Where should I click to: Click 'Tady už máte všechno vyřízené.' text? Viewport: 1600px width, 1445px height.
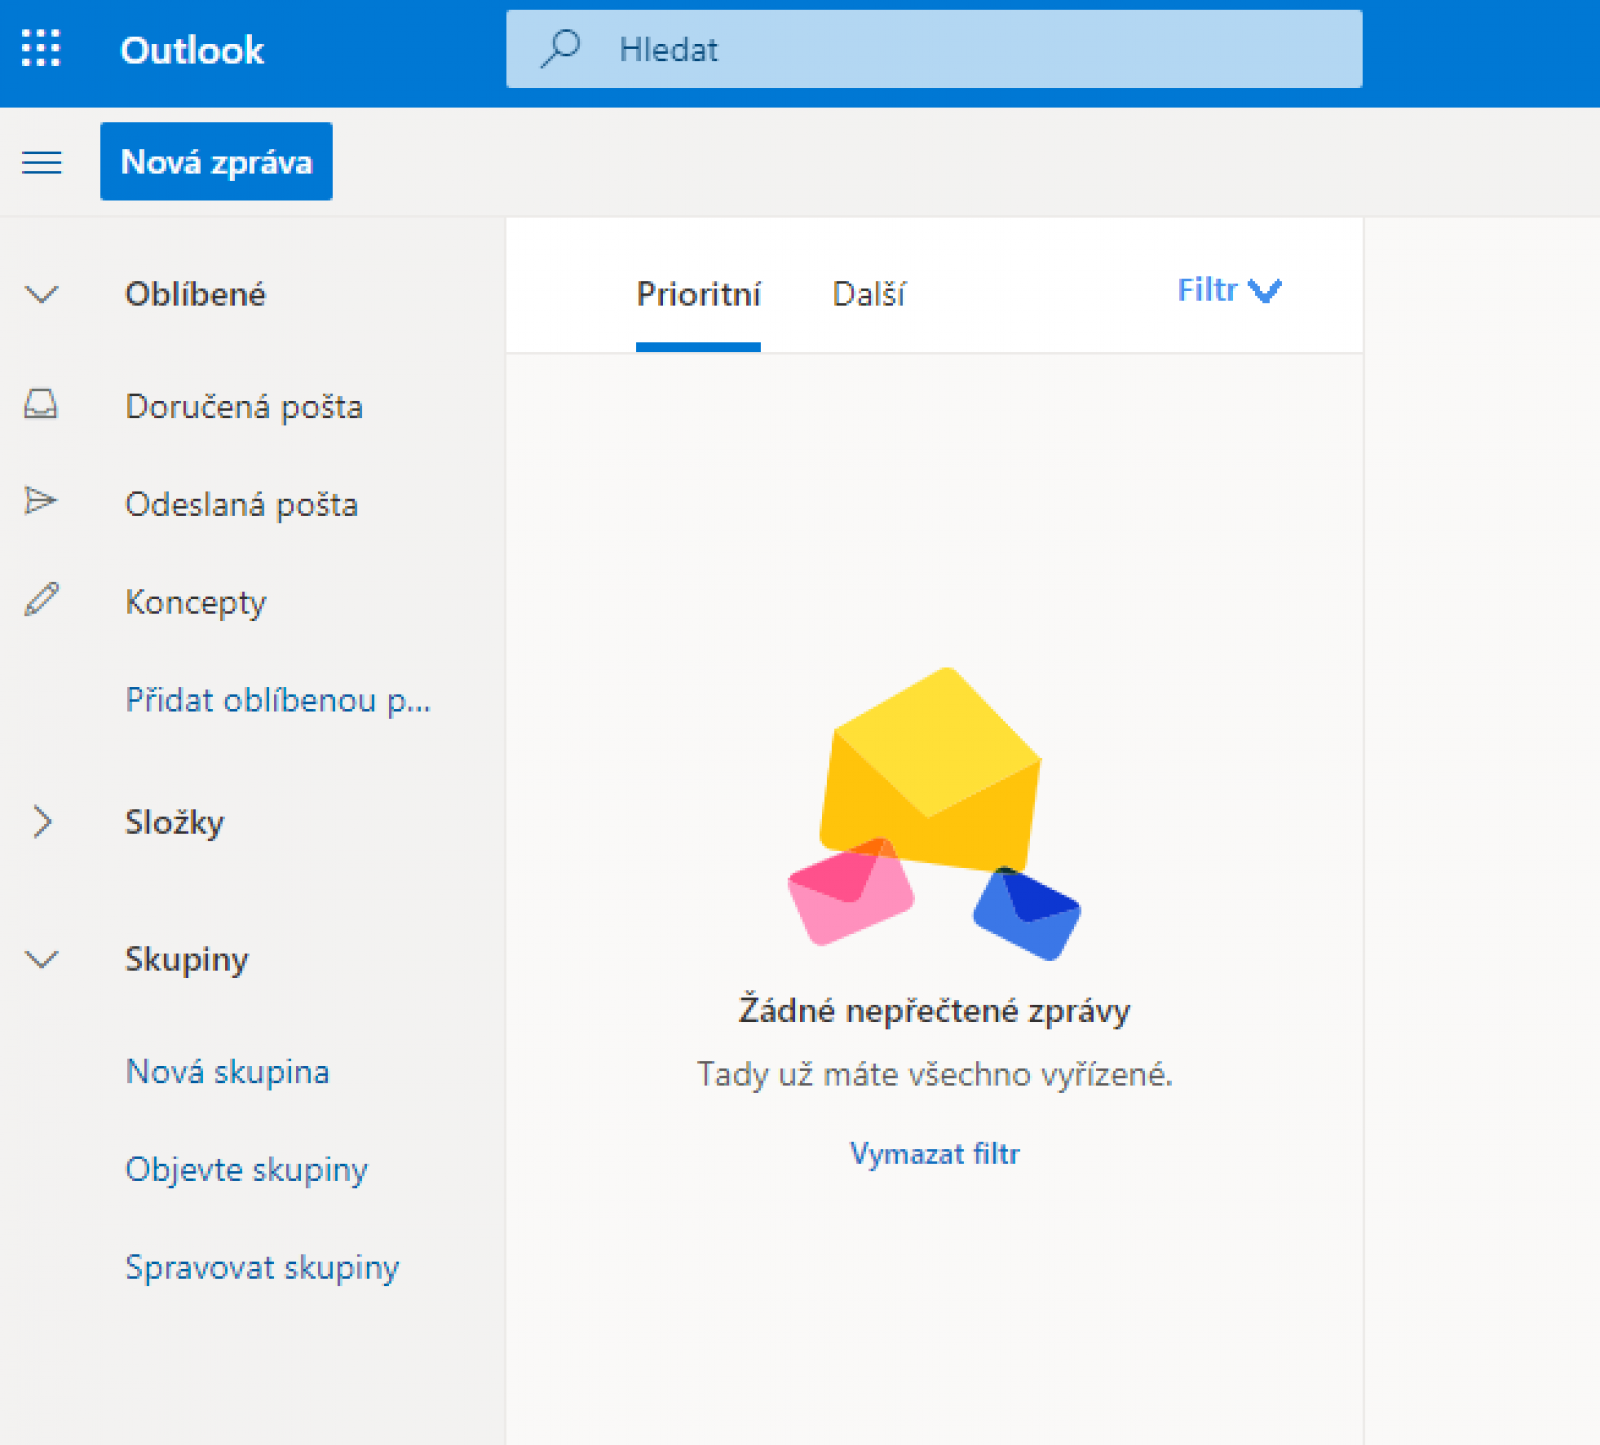(x=934, y=1074)
